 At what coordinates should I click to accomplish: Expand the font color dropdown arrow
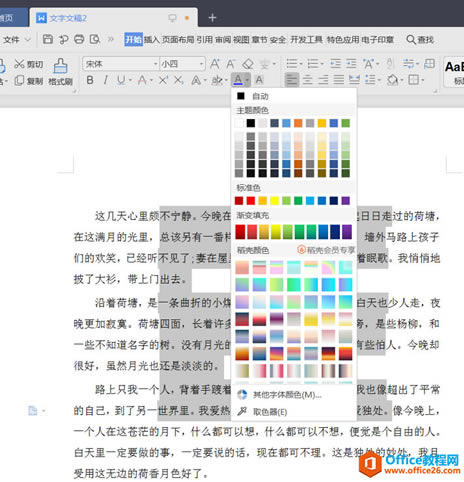(x=247, y=80)
